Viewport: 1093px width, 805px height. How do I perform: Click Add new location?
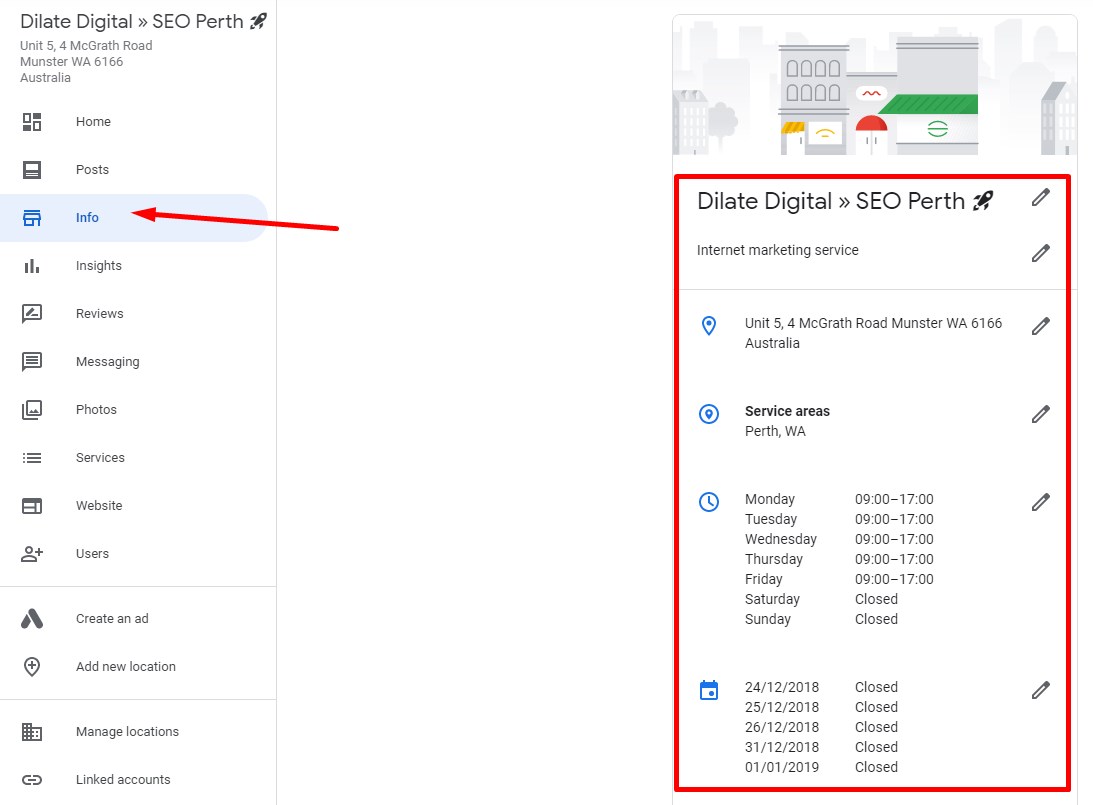(134, 667)
